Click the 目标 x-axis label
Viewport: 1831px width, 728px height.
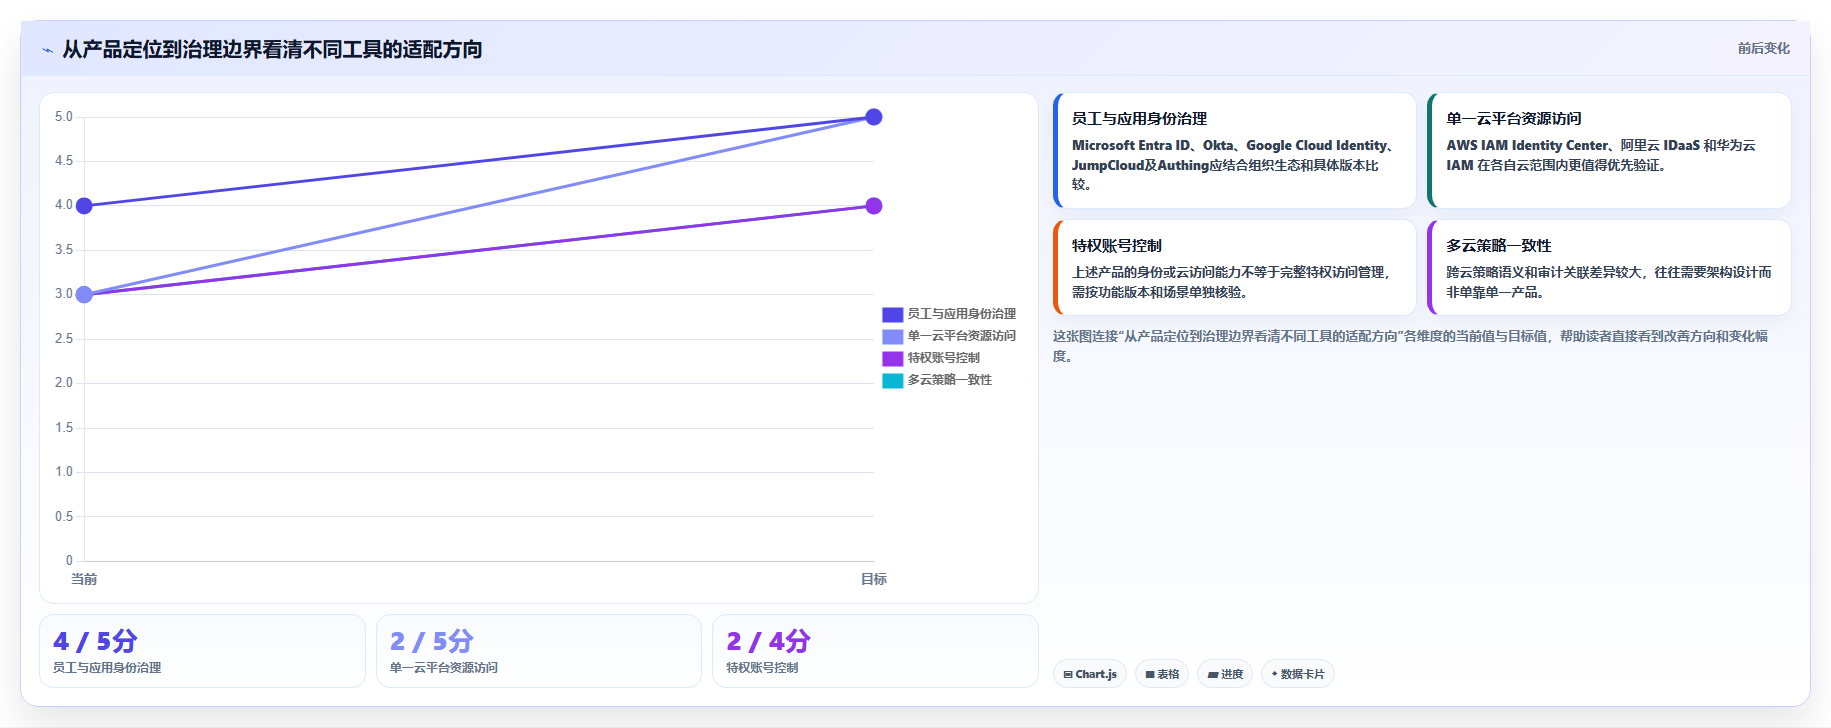874,579
